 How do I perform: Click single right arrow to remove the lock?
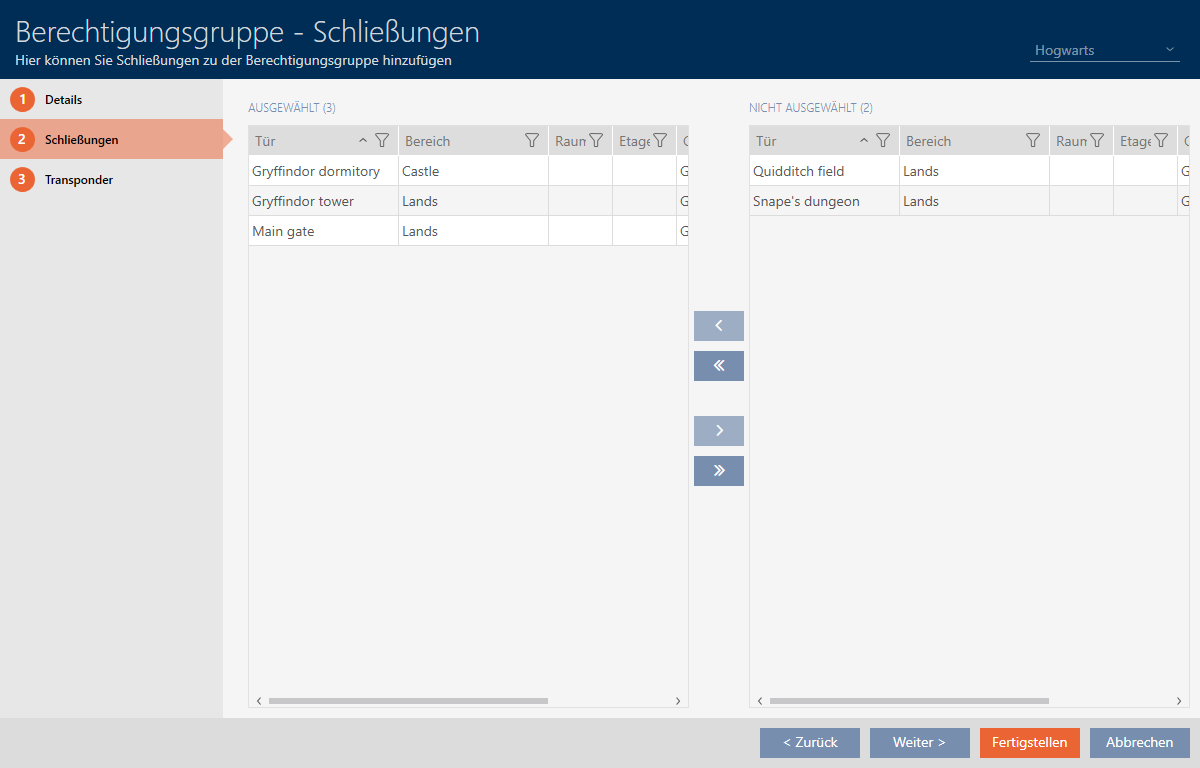pos(718,431)
